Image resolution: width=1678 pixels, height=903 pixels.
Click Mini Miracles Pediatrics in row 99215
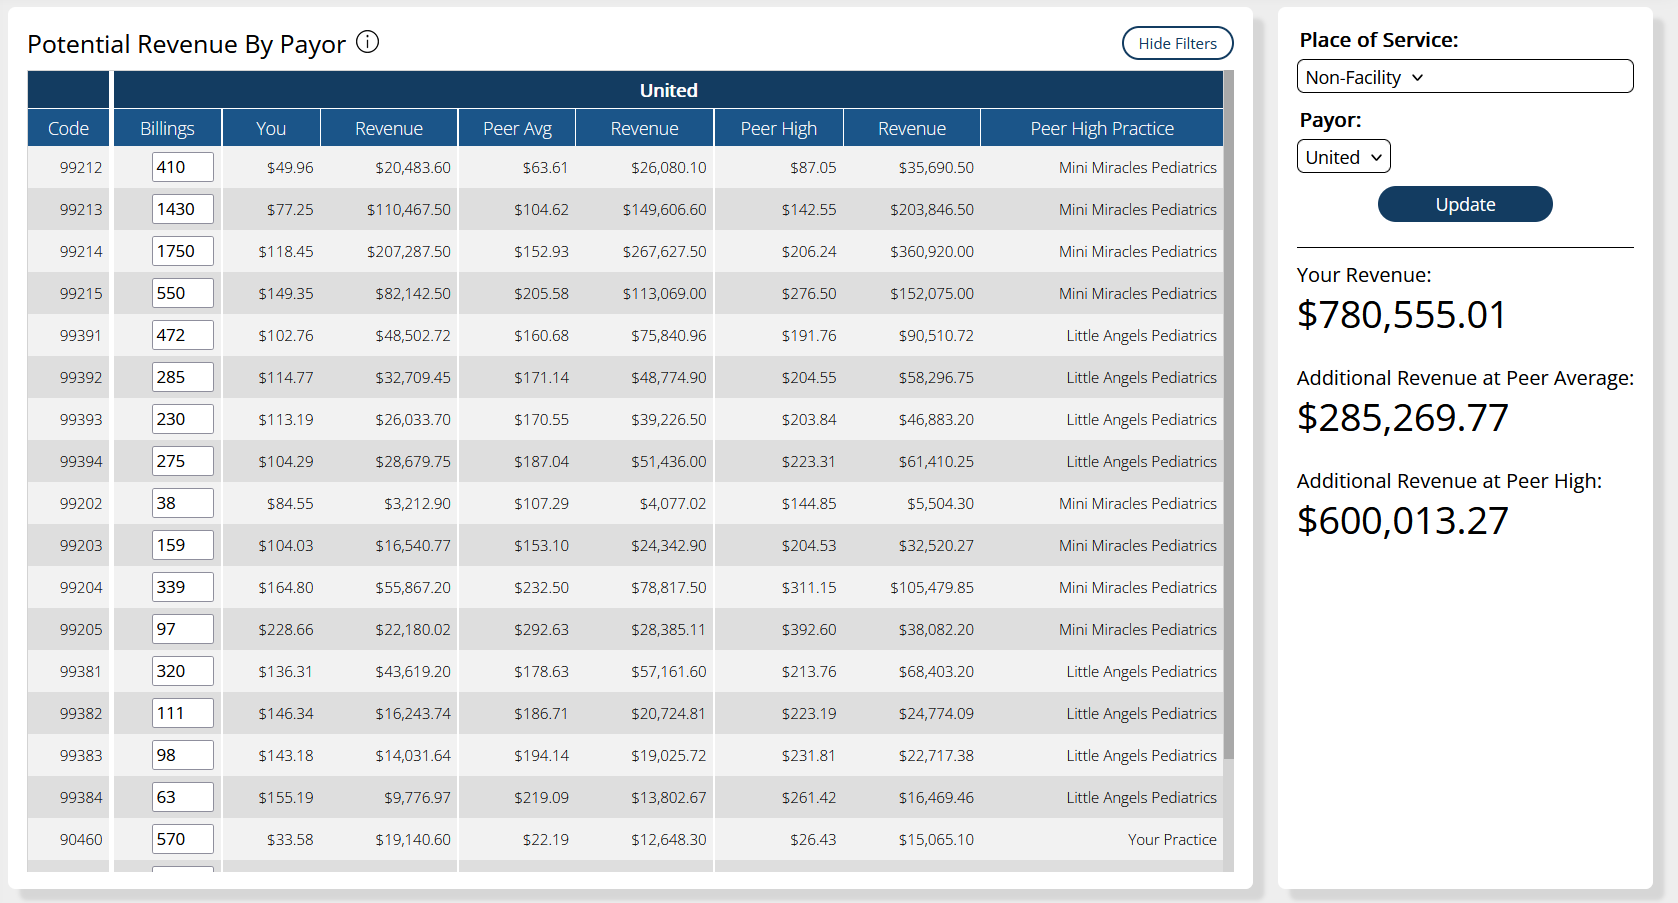pyautogui.click(x=1137, y=293)
